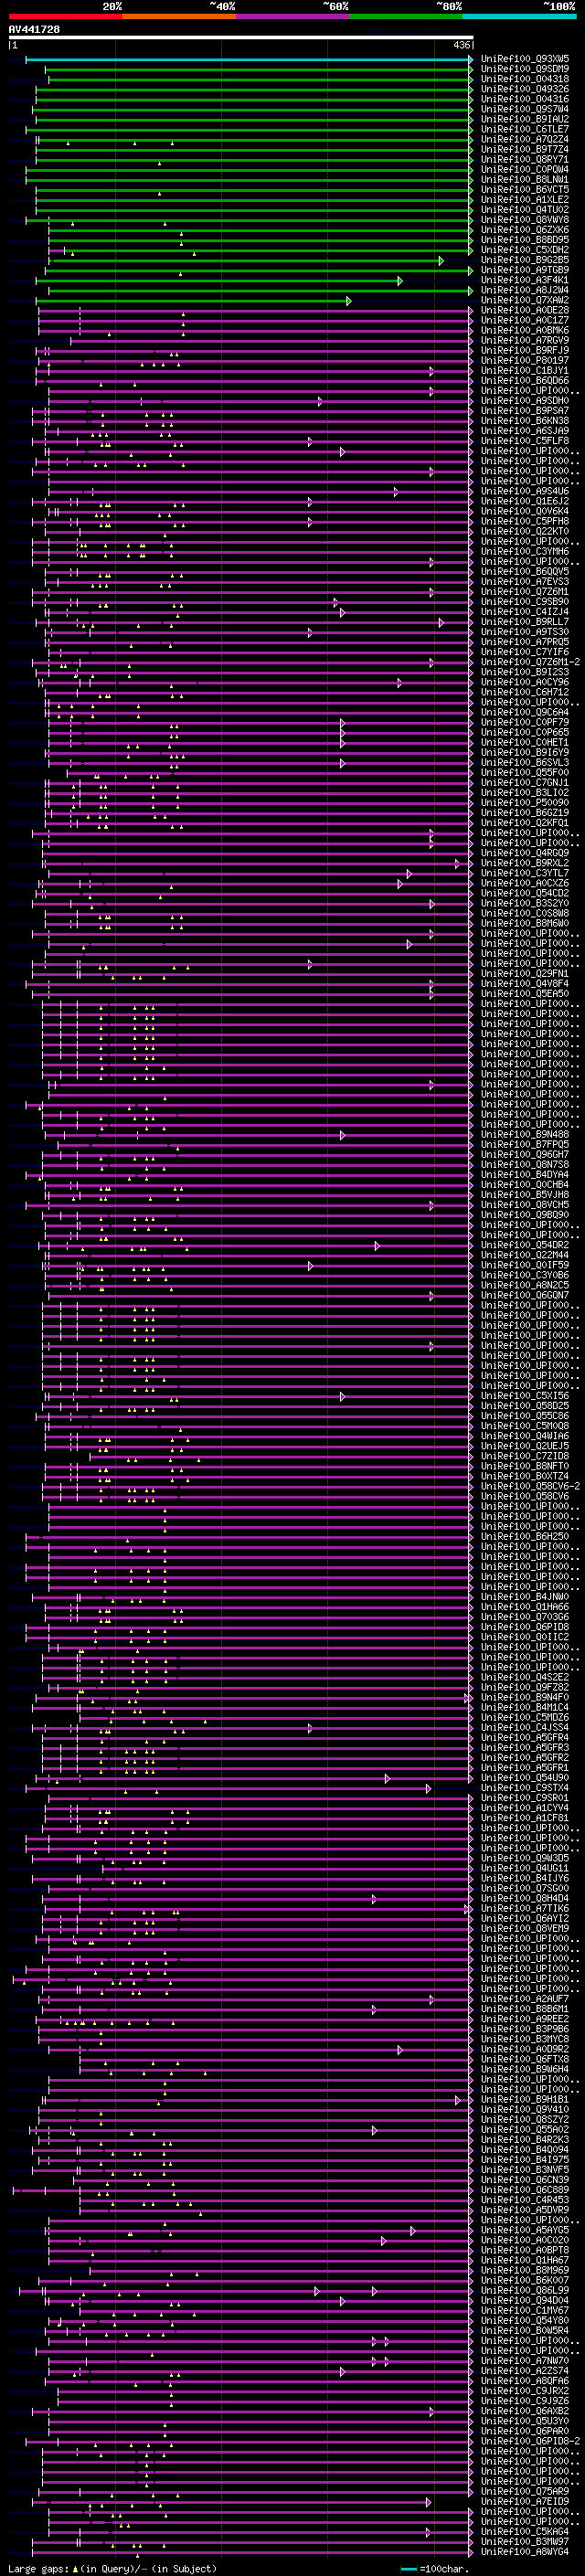Click the orange ~40% identity legend segment

[179, 16]
